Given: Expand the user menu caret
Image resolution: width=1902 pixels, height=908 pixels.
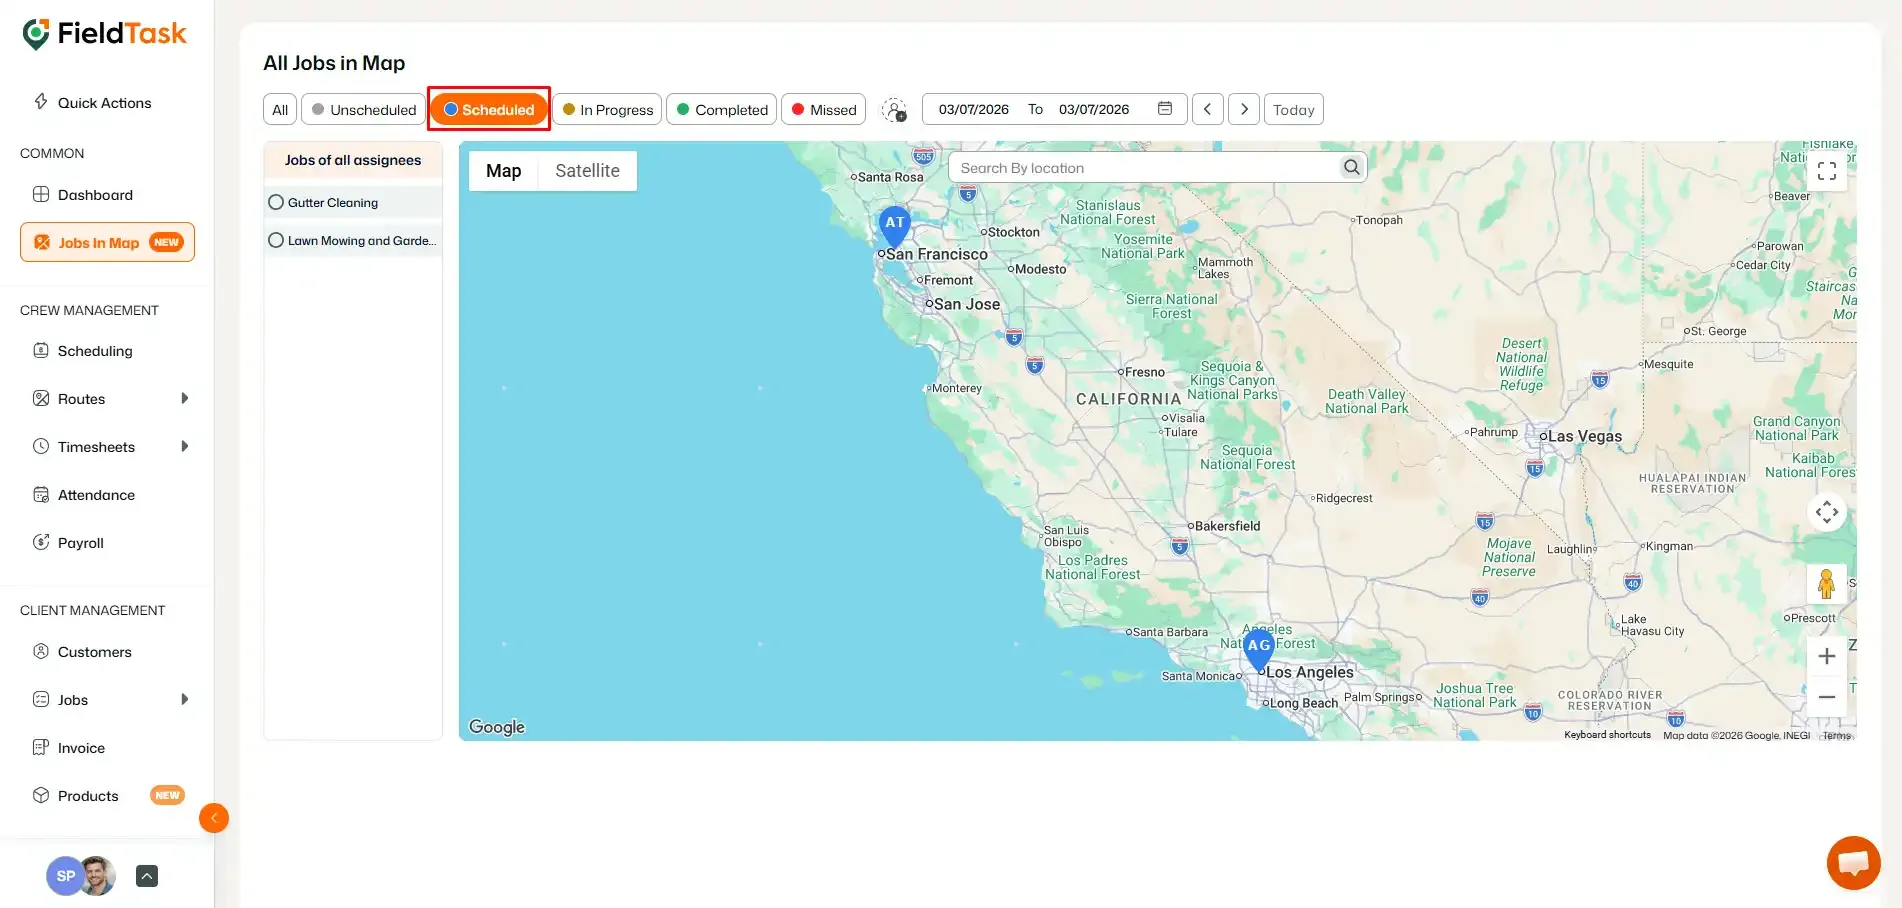Looking at the screenshot, I should 147,876.
